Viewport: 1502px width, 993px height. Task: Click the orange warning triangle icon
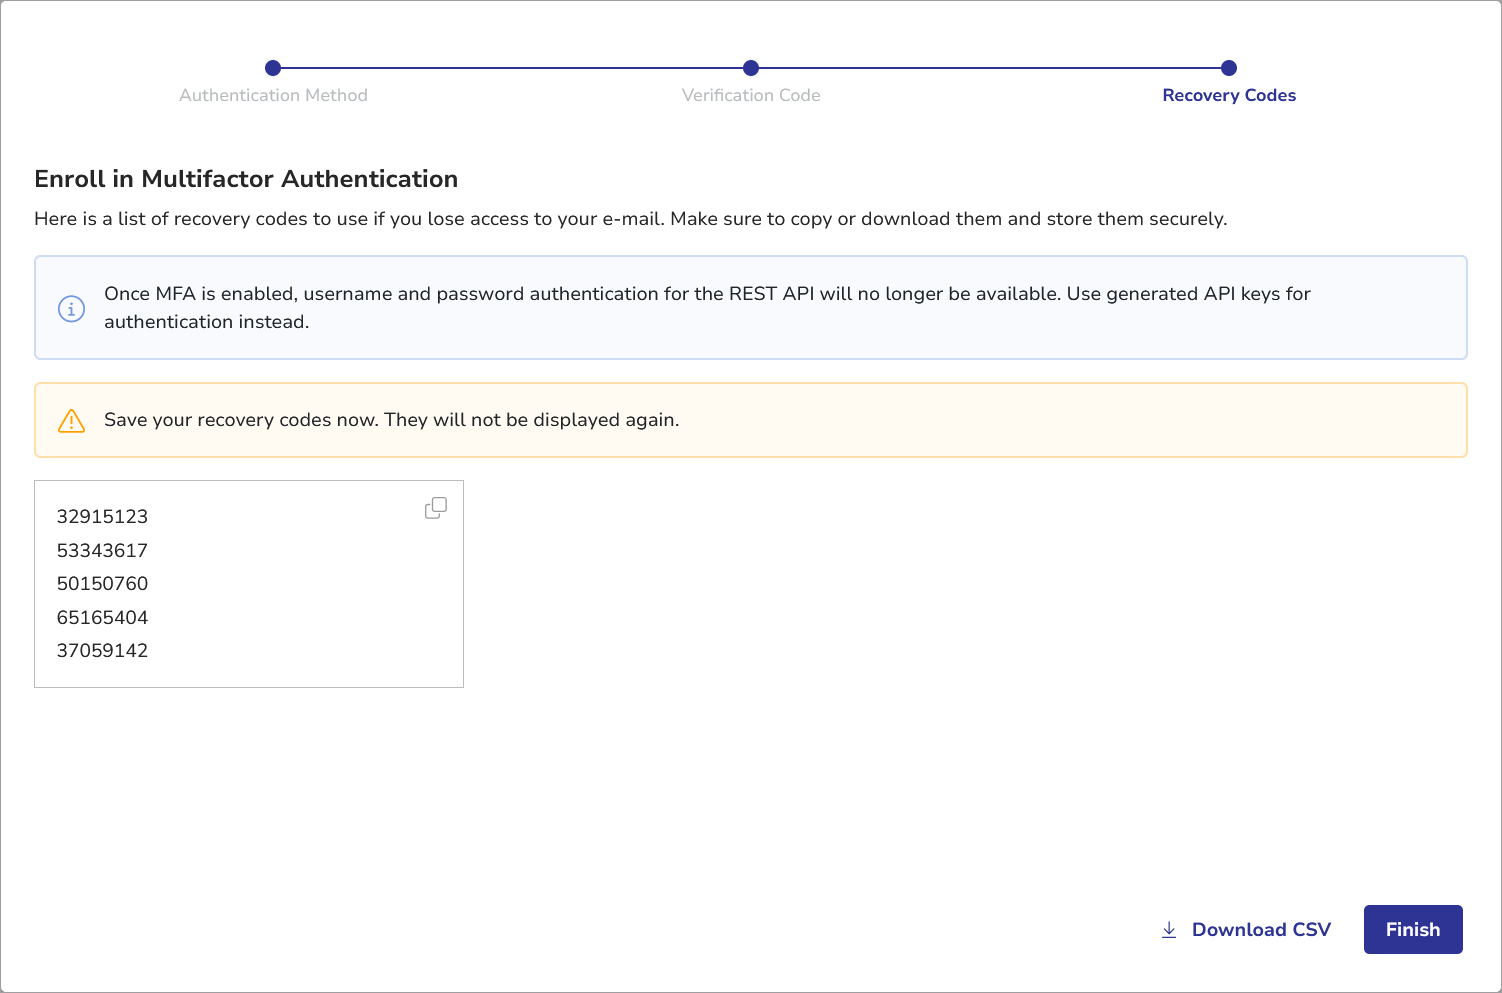[71, 421]
